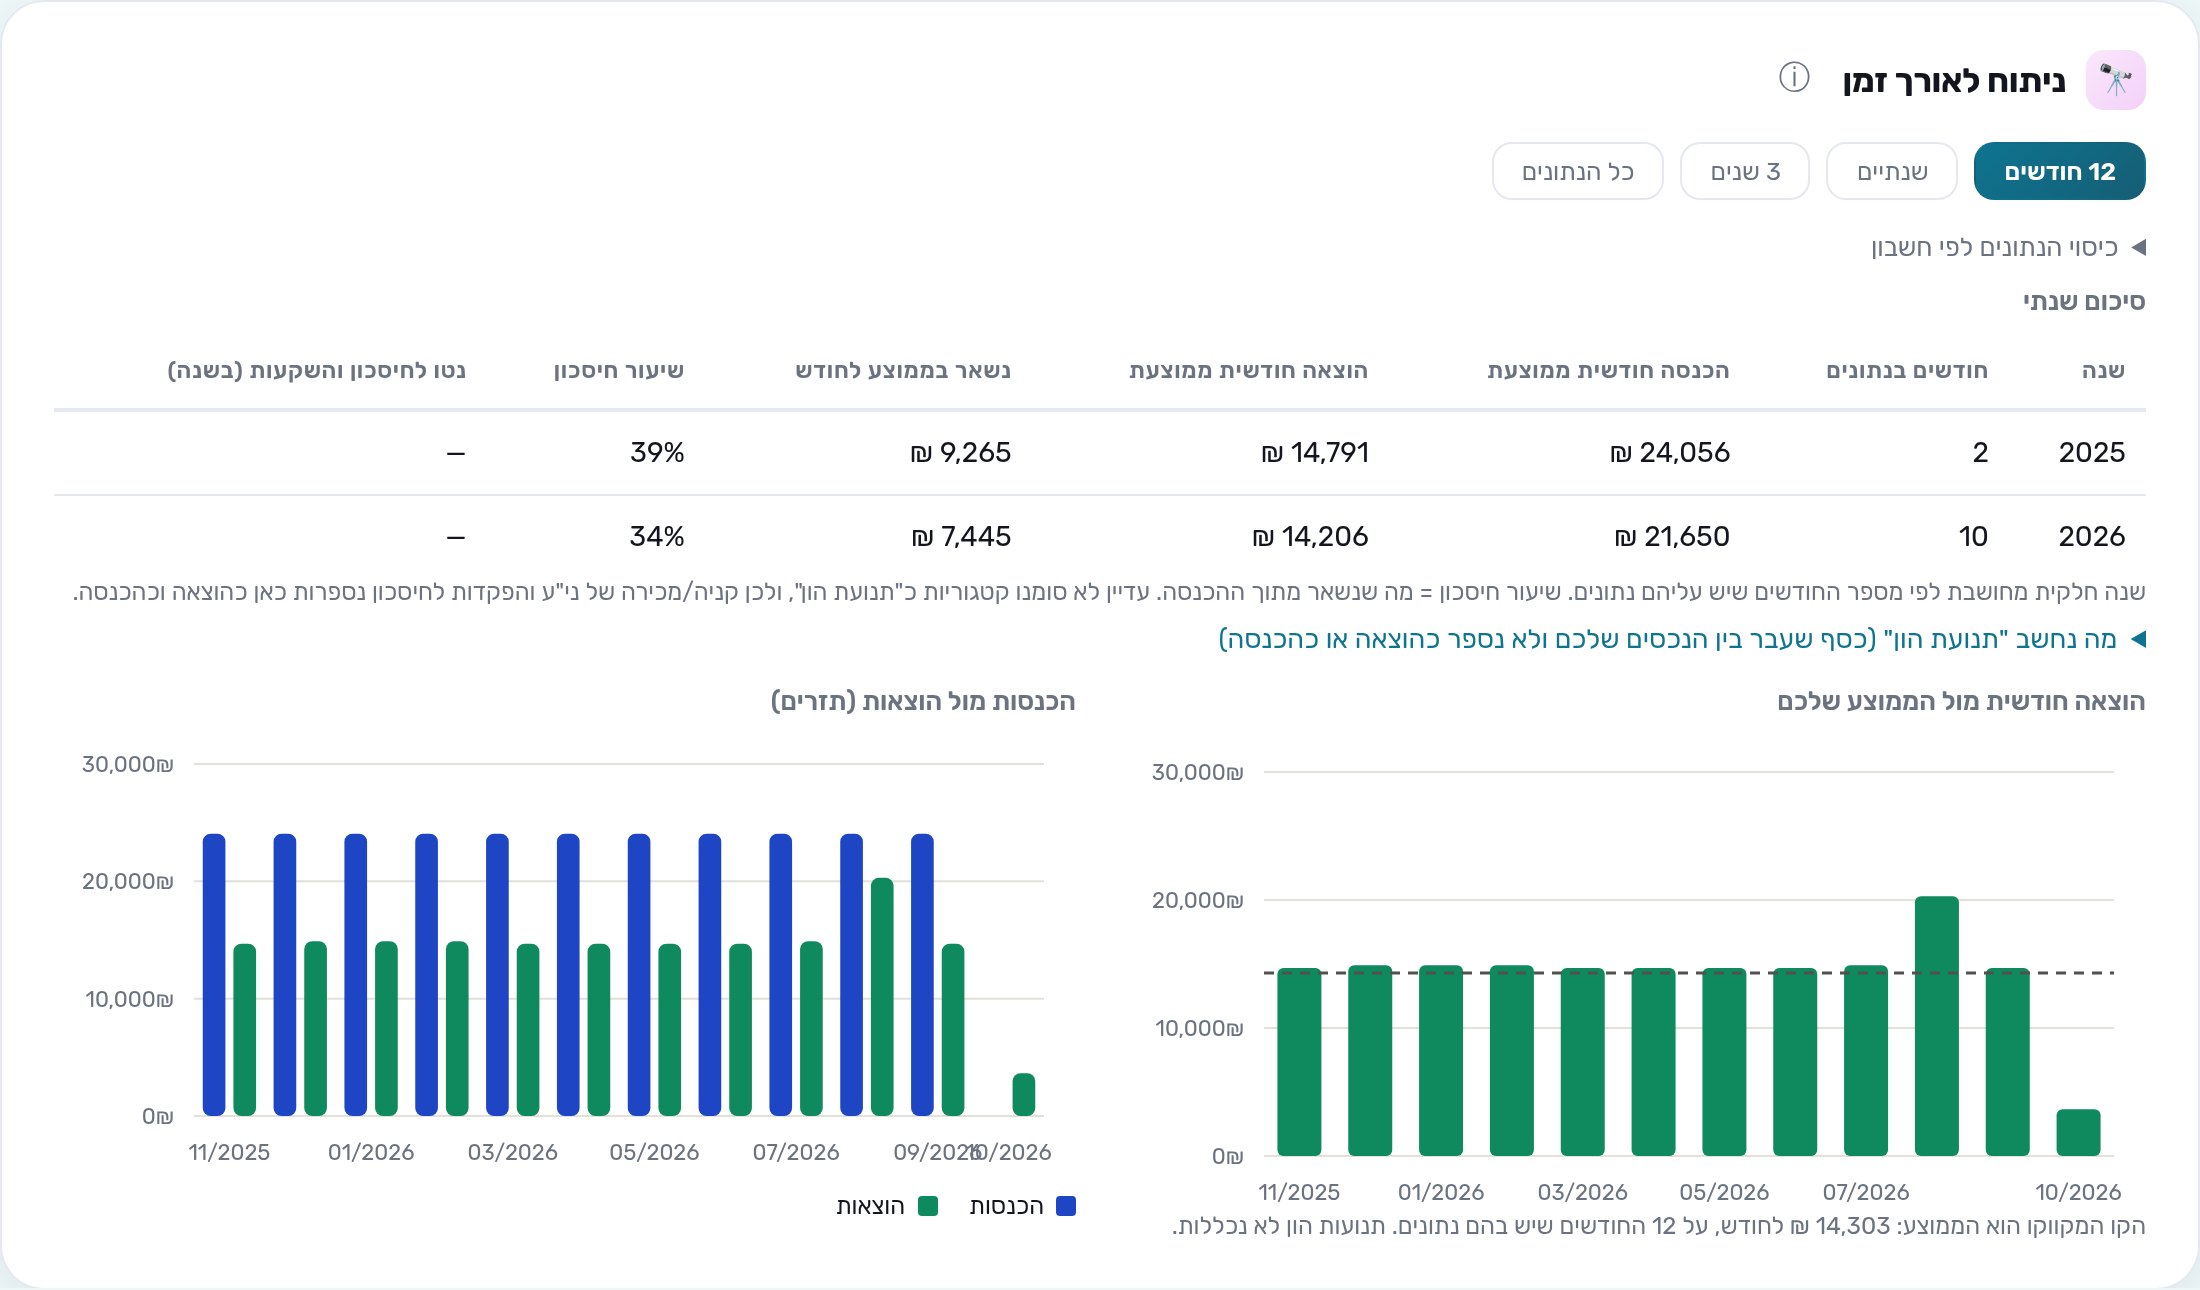Switch to the 3 שנים time range

(x=1745, y=171)
